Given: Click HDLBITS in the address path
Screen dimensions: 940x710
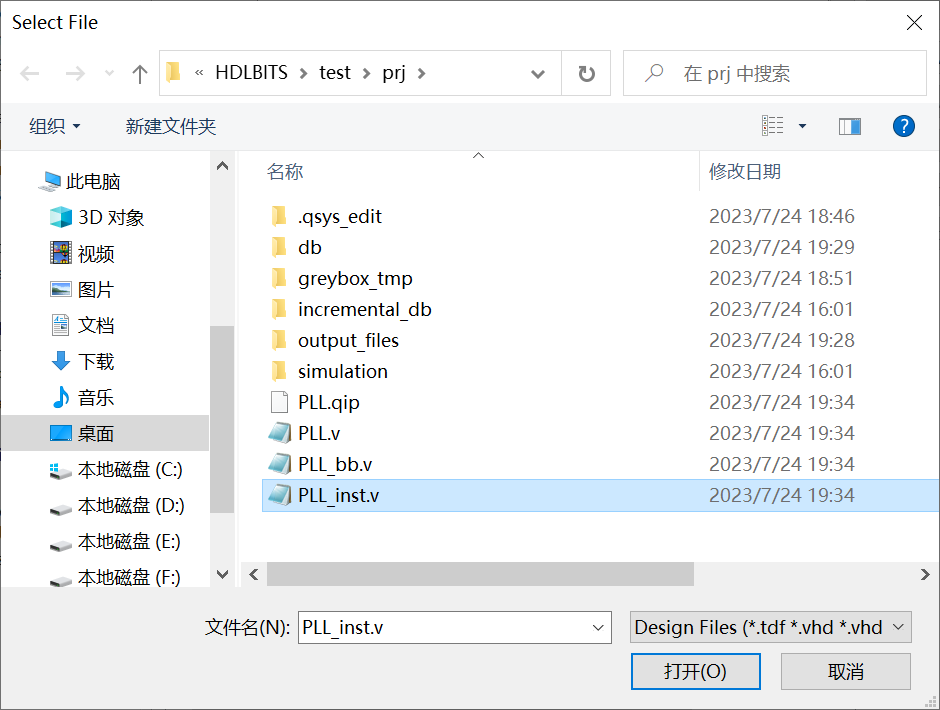Looking at the screenshot, I should point(251,73).
